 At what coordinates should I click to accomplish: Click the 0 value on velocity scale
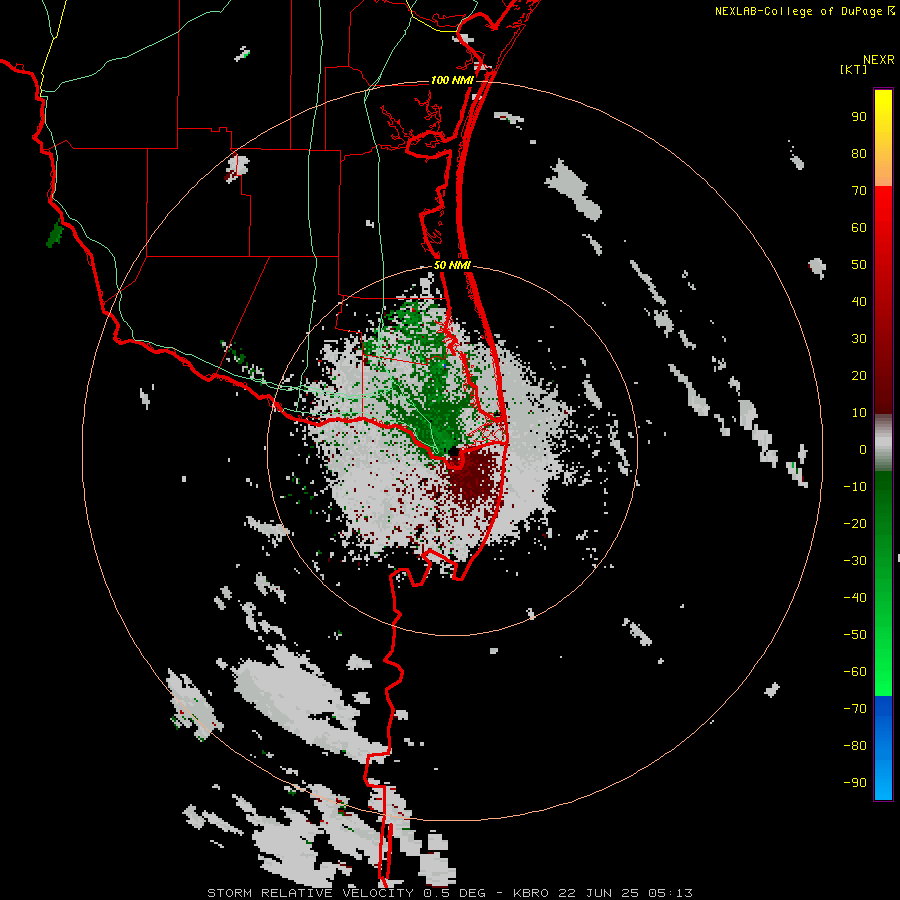863,450
